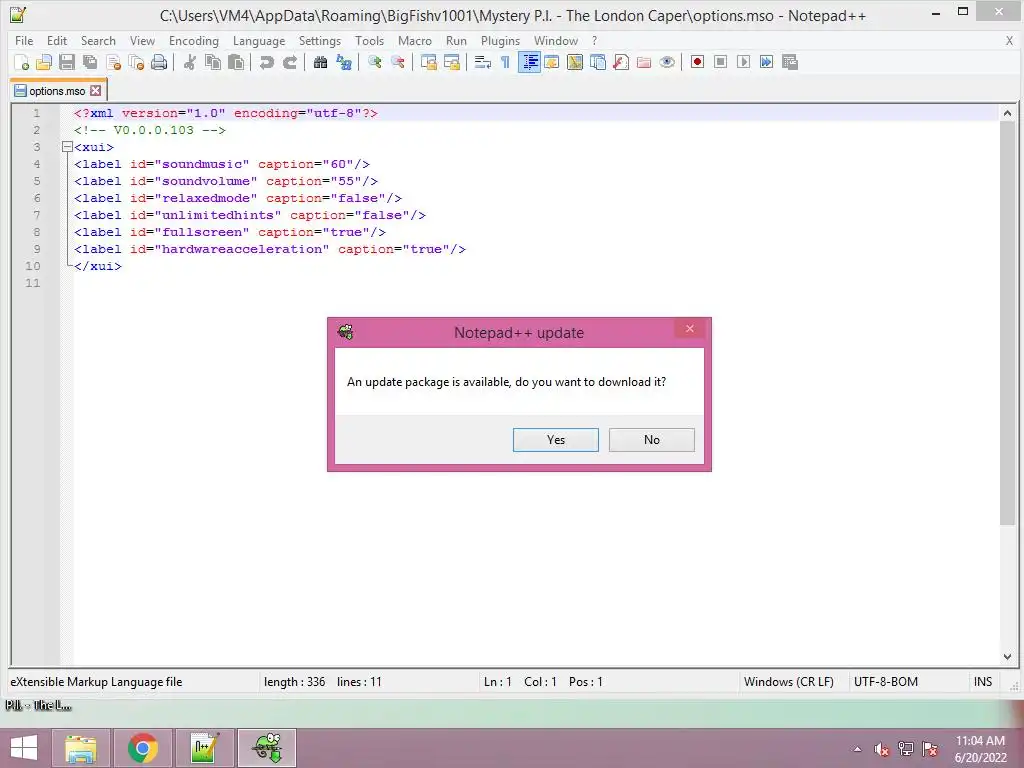Viewport: 1024px width, 768px height.
Task: Toggle synchronized vertical scrolling icon
Action: click(x=429, y=63)
